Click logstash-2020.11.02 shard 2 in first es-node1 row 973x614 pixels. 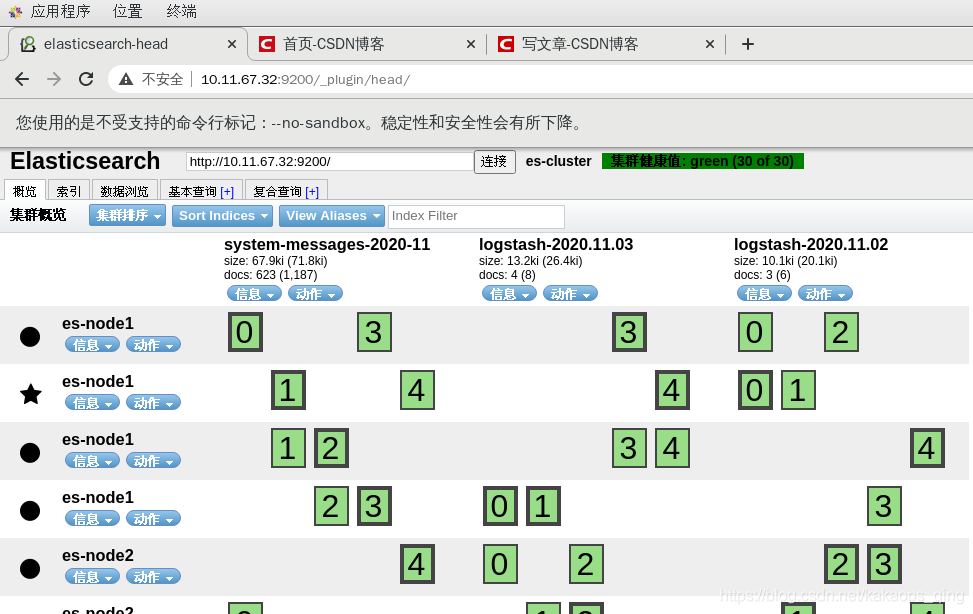click(x=841, y=332)
